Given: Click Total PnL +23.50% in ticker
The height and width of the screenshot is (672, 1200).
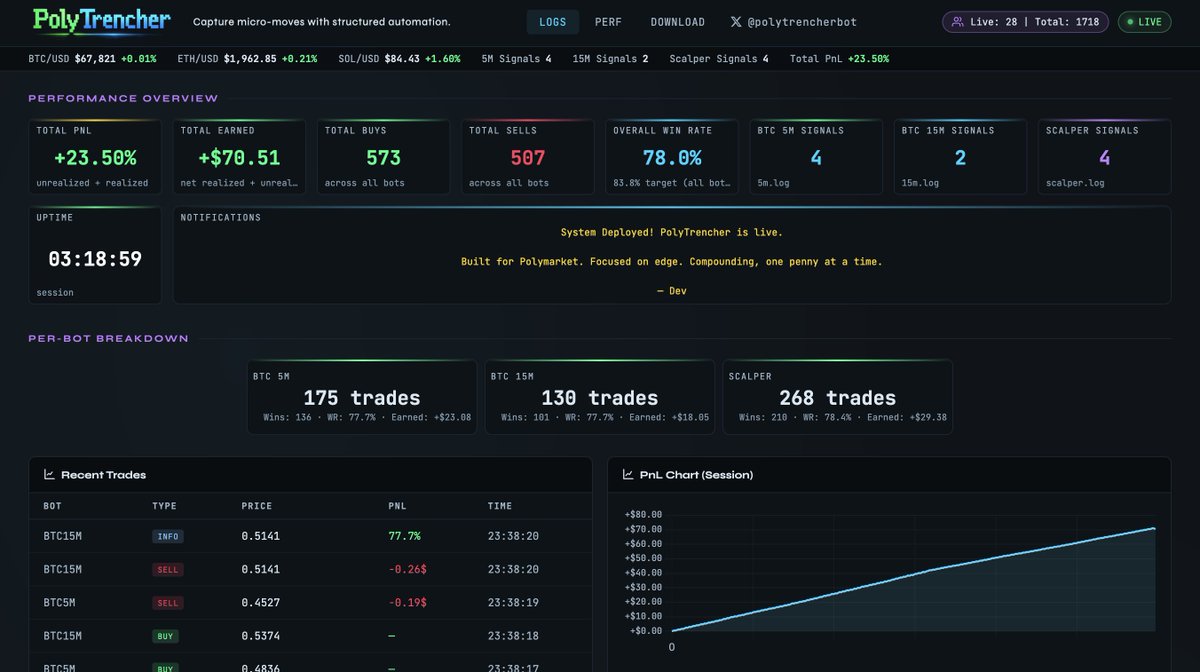Looking at the screenshot, I should pos(839,59).
